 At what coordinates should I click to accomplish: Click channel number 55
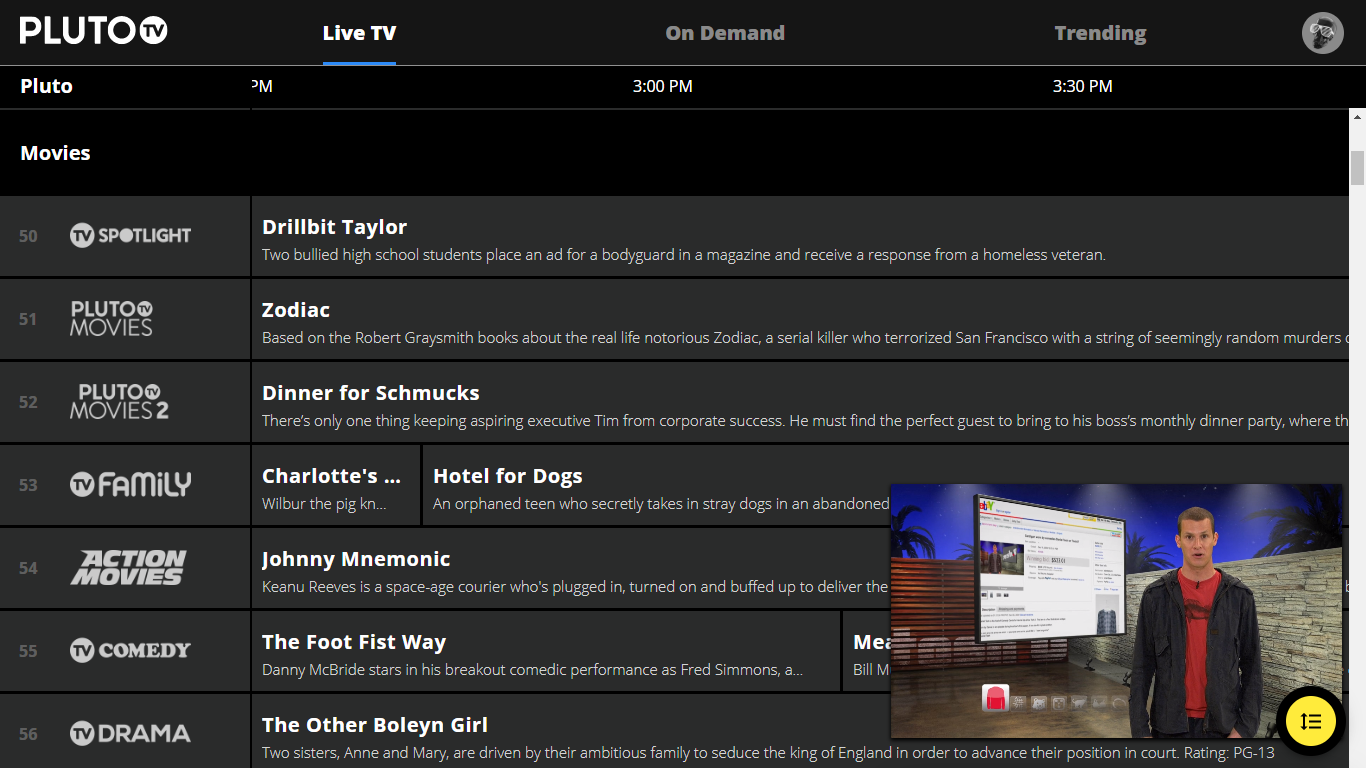tap(28, 651)
